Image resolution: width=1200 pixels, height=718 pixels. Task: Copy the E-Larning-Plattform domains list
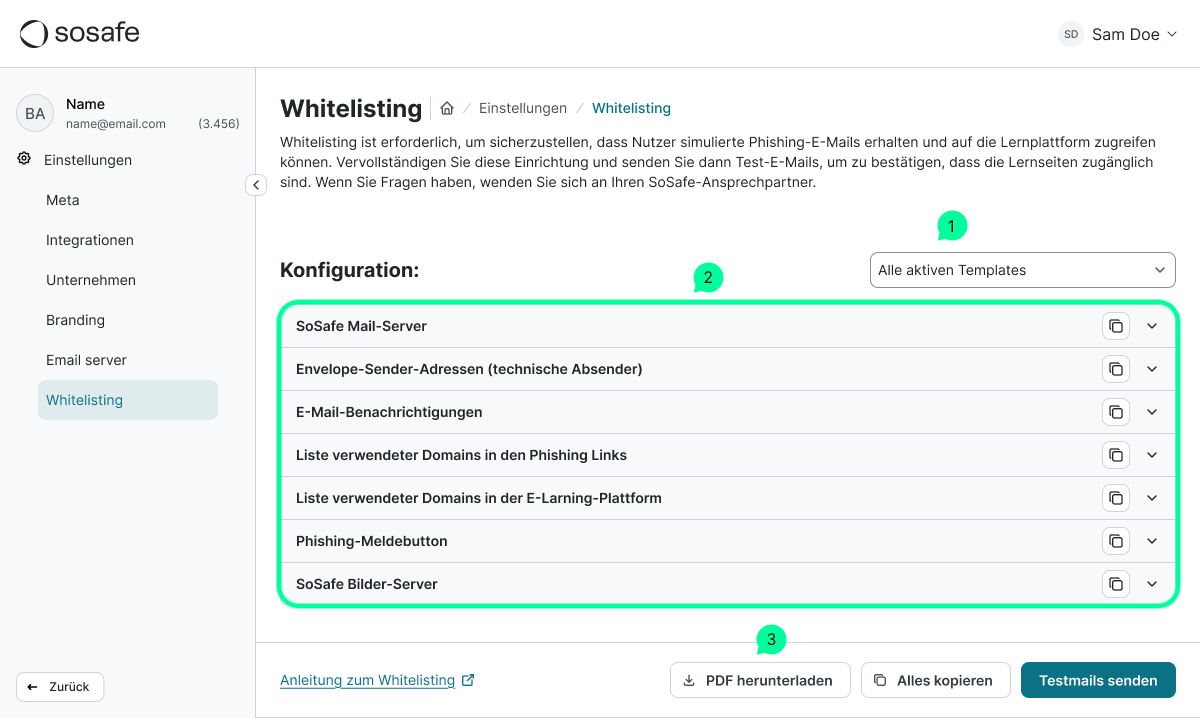(1116, 497)
